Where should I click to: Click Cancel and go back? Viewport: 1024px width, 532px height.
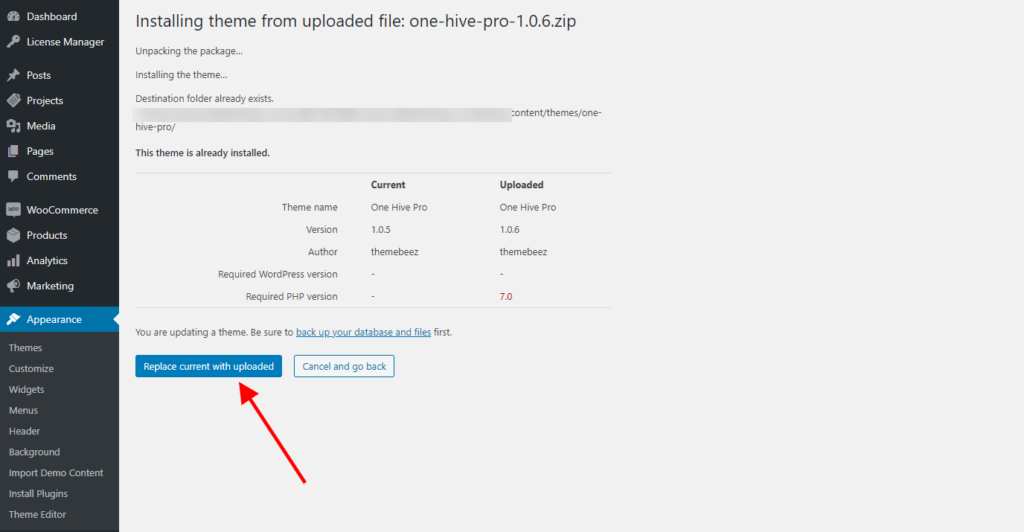pyautogui.click(x=344, y=366)
